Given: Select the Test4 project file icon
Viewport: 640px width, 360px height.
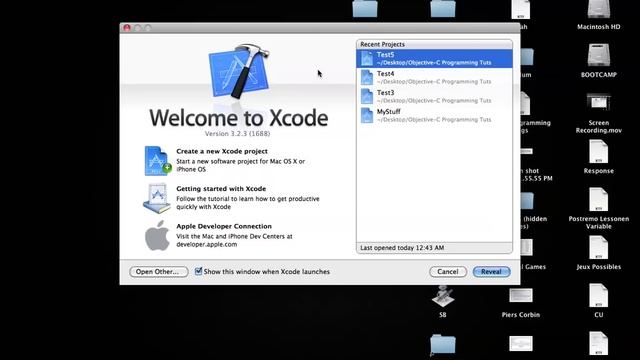Looking at the screenshot, I should [x=367, y=78].
